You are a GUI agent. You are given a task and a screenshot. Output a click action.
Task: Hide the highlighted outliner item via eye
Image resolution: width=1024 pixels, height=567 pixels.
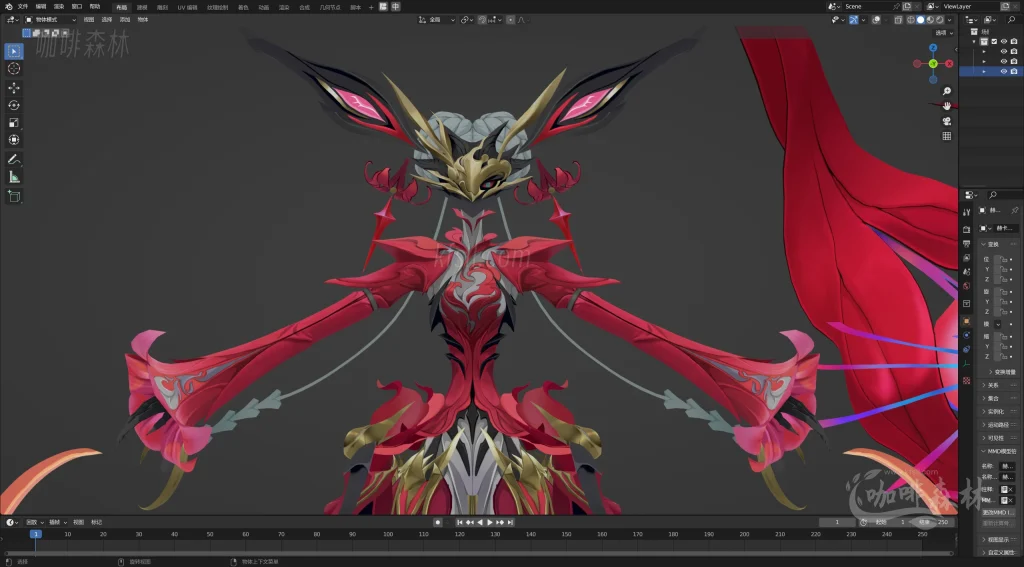[1004, 71]
